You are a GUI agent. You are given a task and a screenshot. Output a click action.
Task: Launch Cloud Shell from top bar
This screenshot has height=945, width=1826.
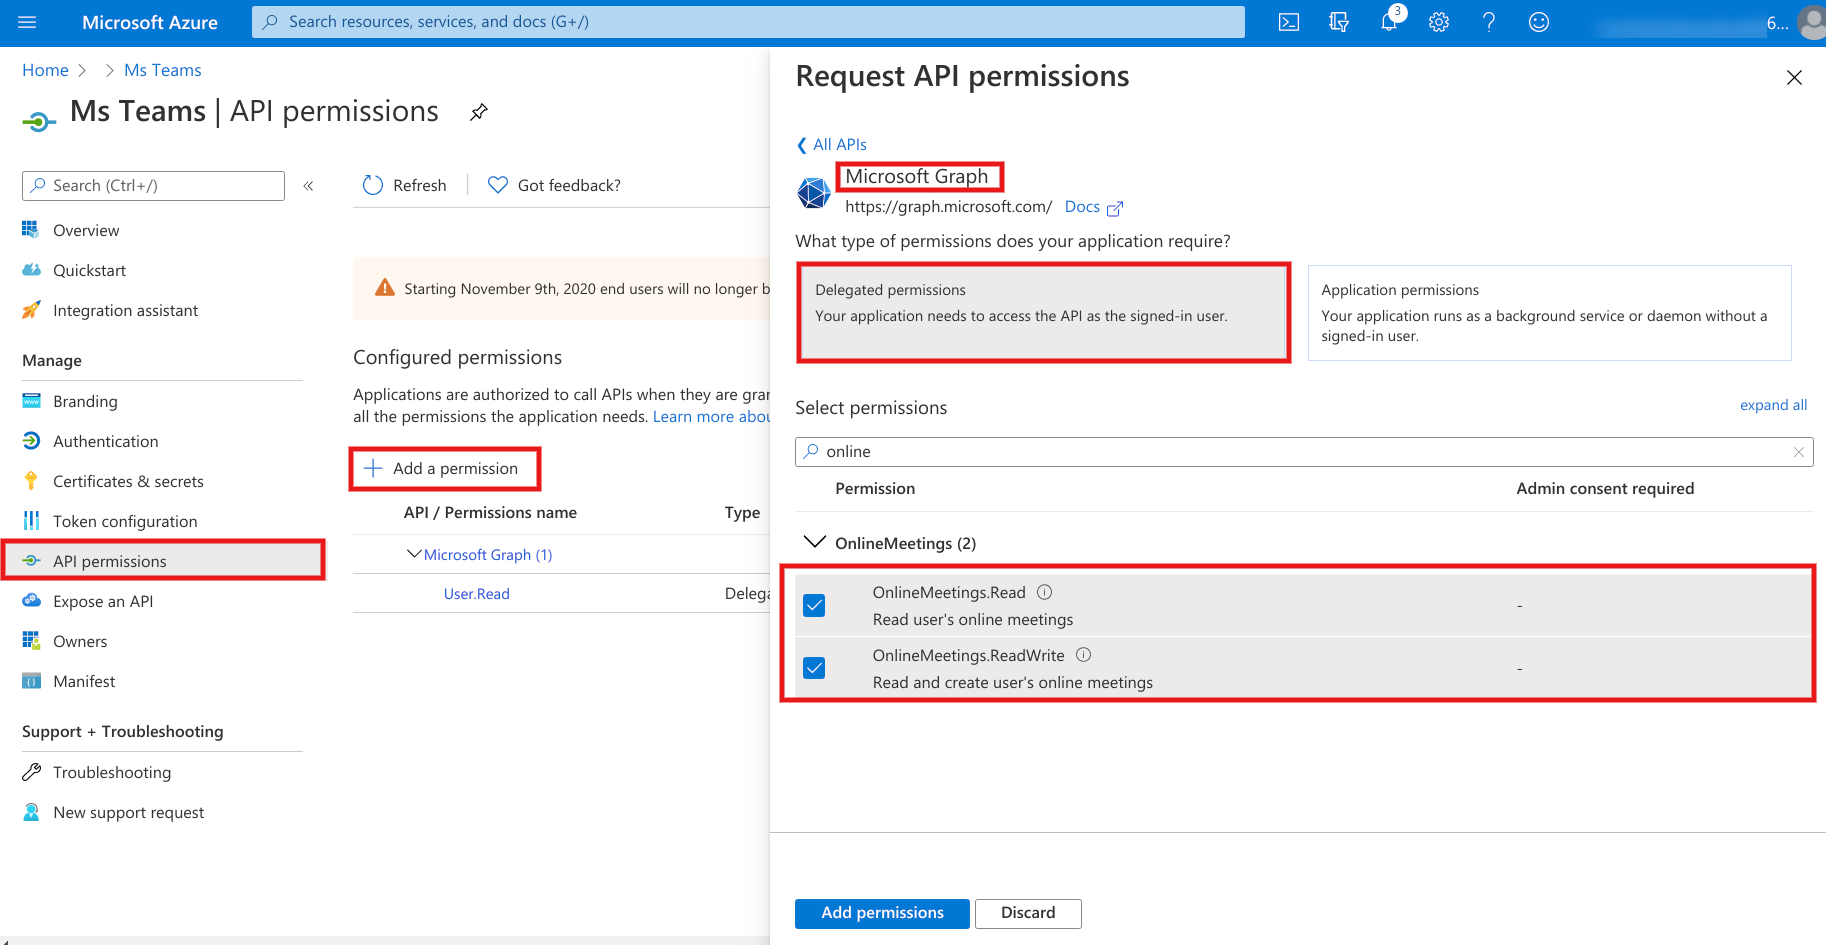[1289, 22]
